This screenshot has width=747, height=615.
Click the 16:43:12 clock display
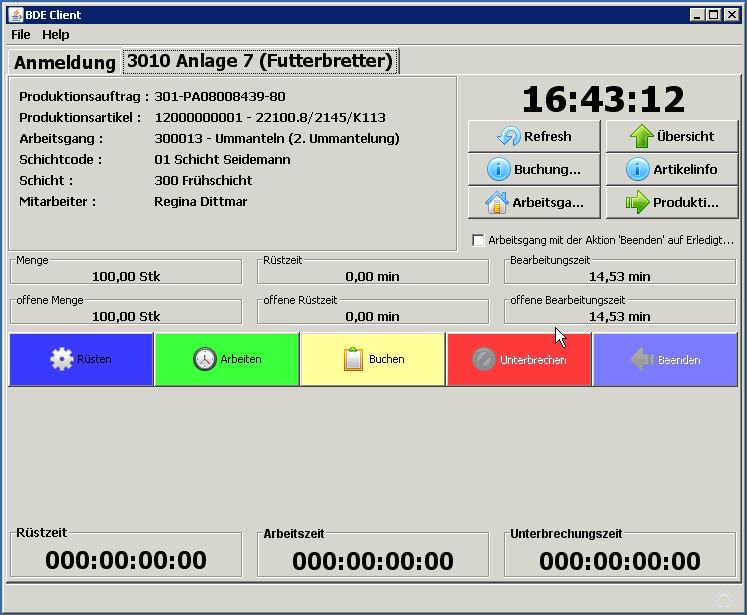point(603,99)
